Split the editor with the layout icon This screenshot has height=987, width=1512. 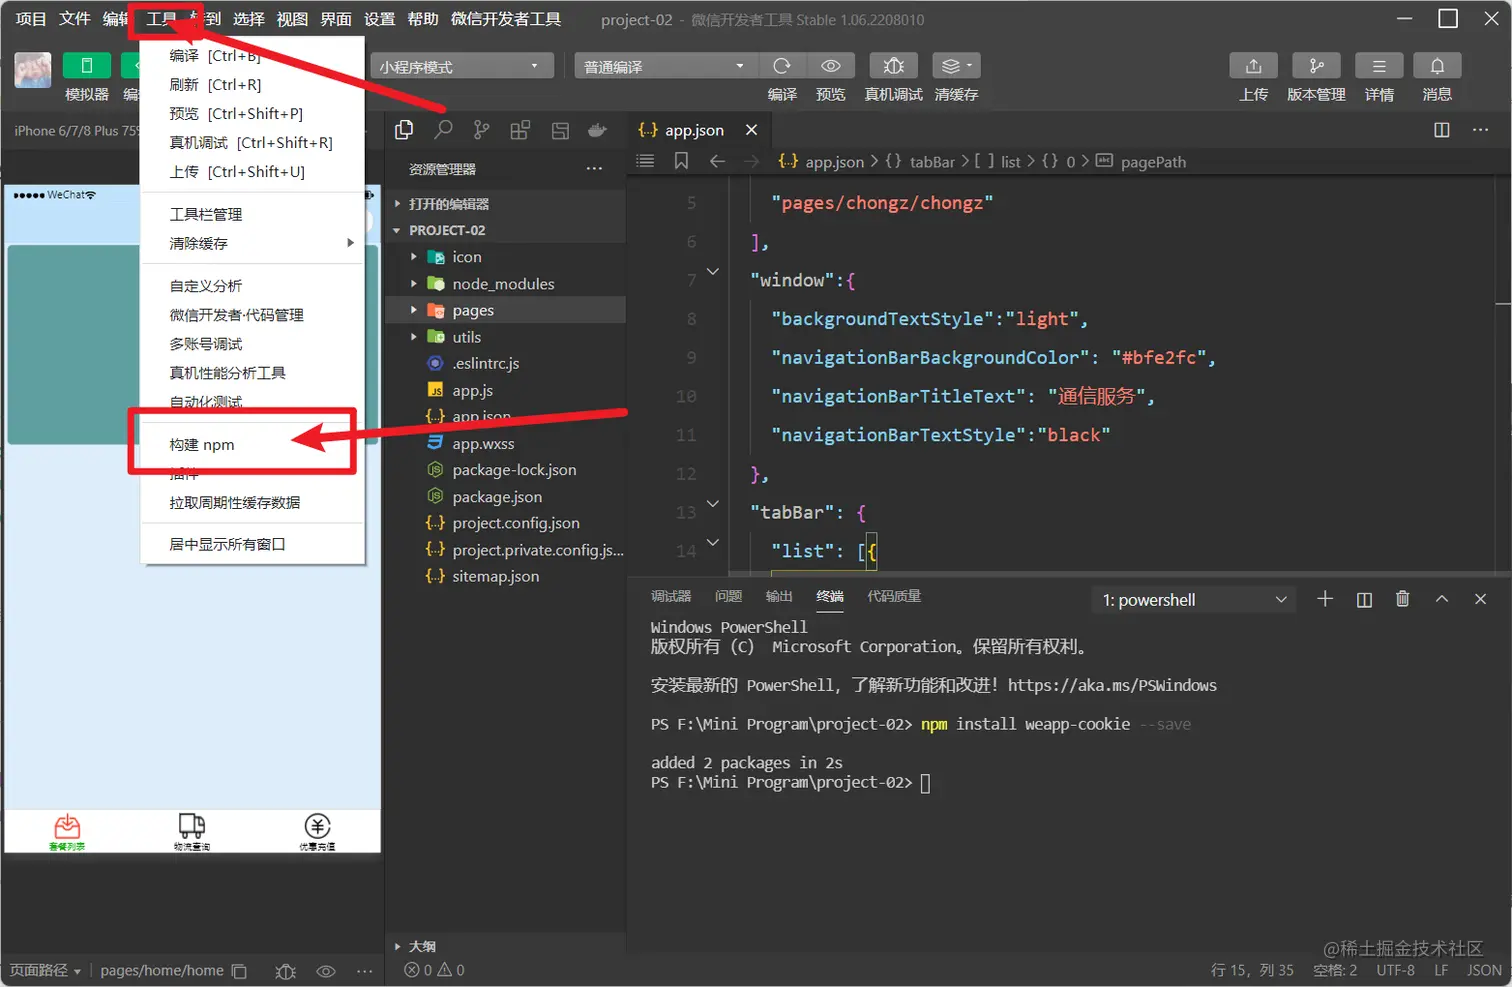[x=1442, y=130]
